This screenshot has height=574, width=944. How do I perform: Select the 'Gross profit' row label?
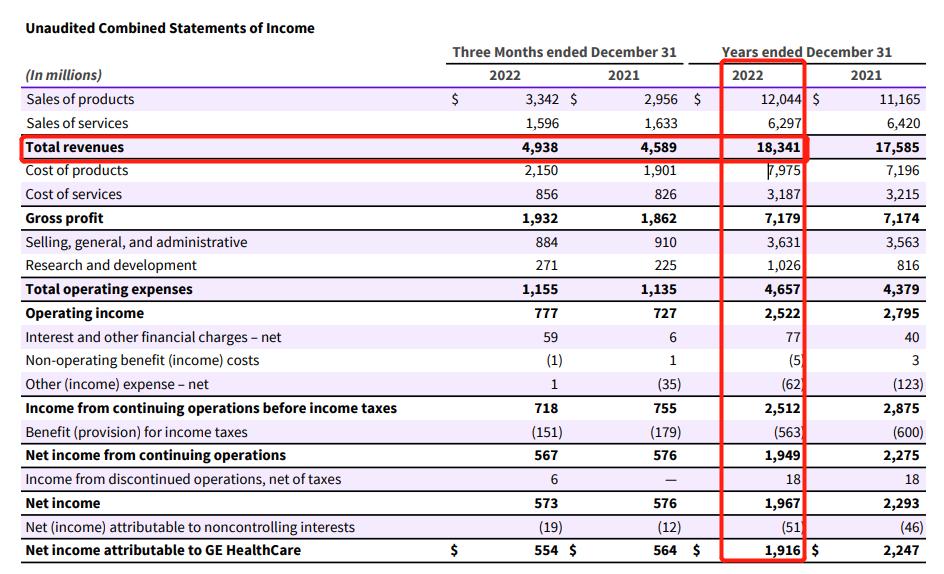(64, 218)
